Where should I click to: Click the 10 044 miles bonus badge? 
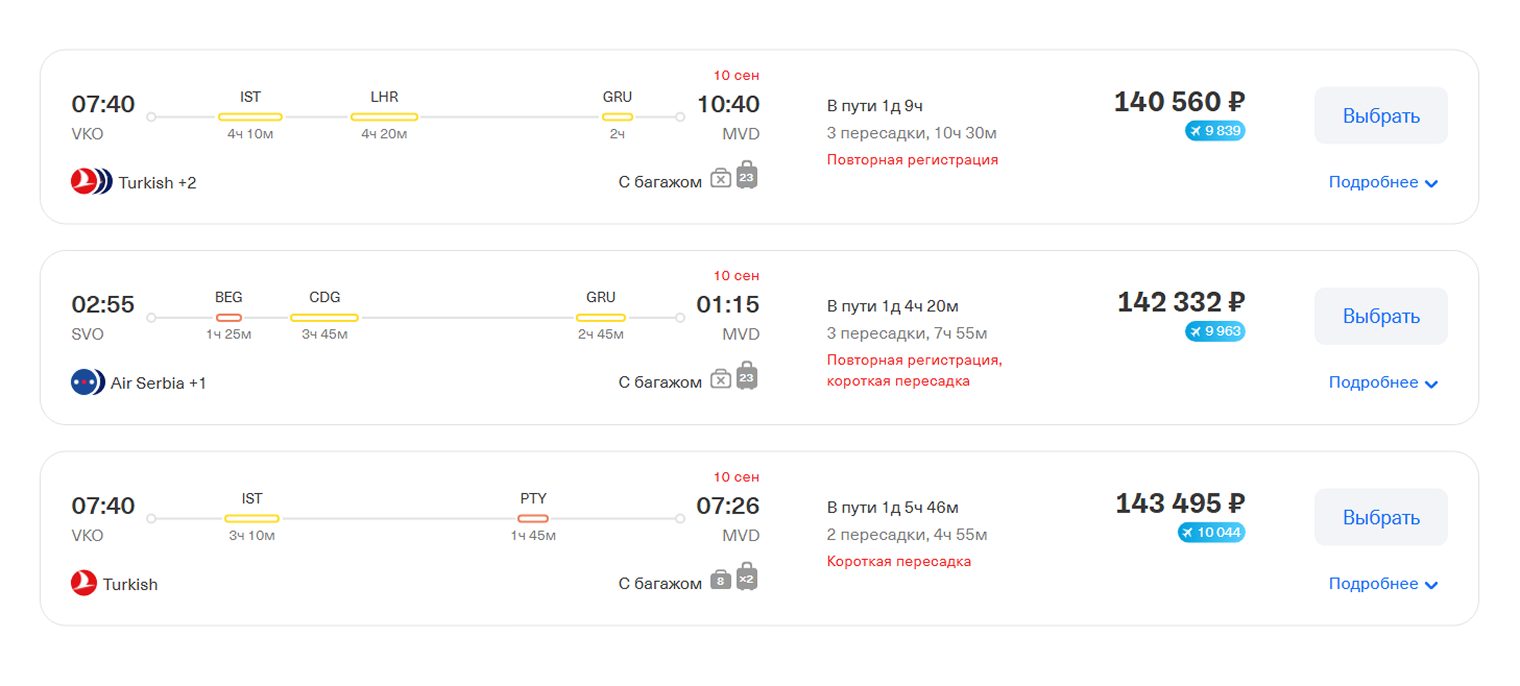pos(1211,532)
